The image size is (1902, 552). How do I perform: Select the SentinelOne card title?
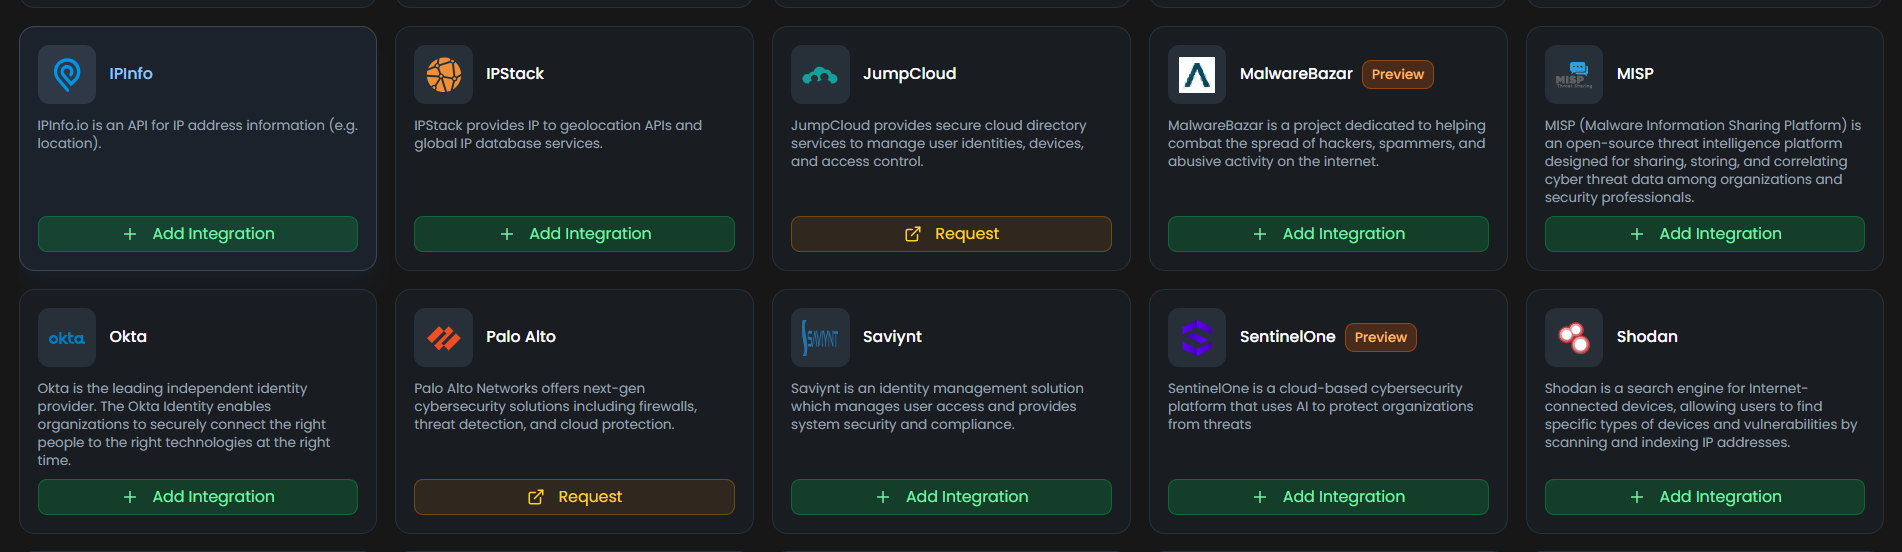pyautogui.click(x=1288, y=337)
